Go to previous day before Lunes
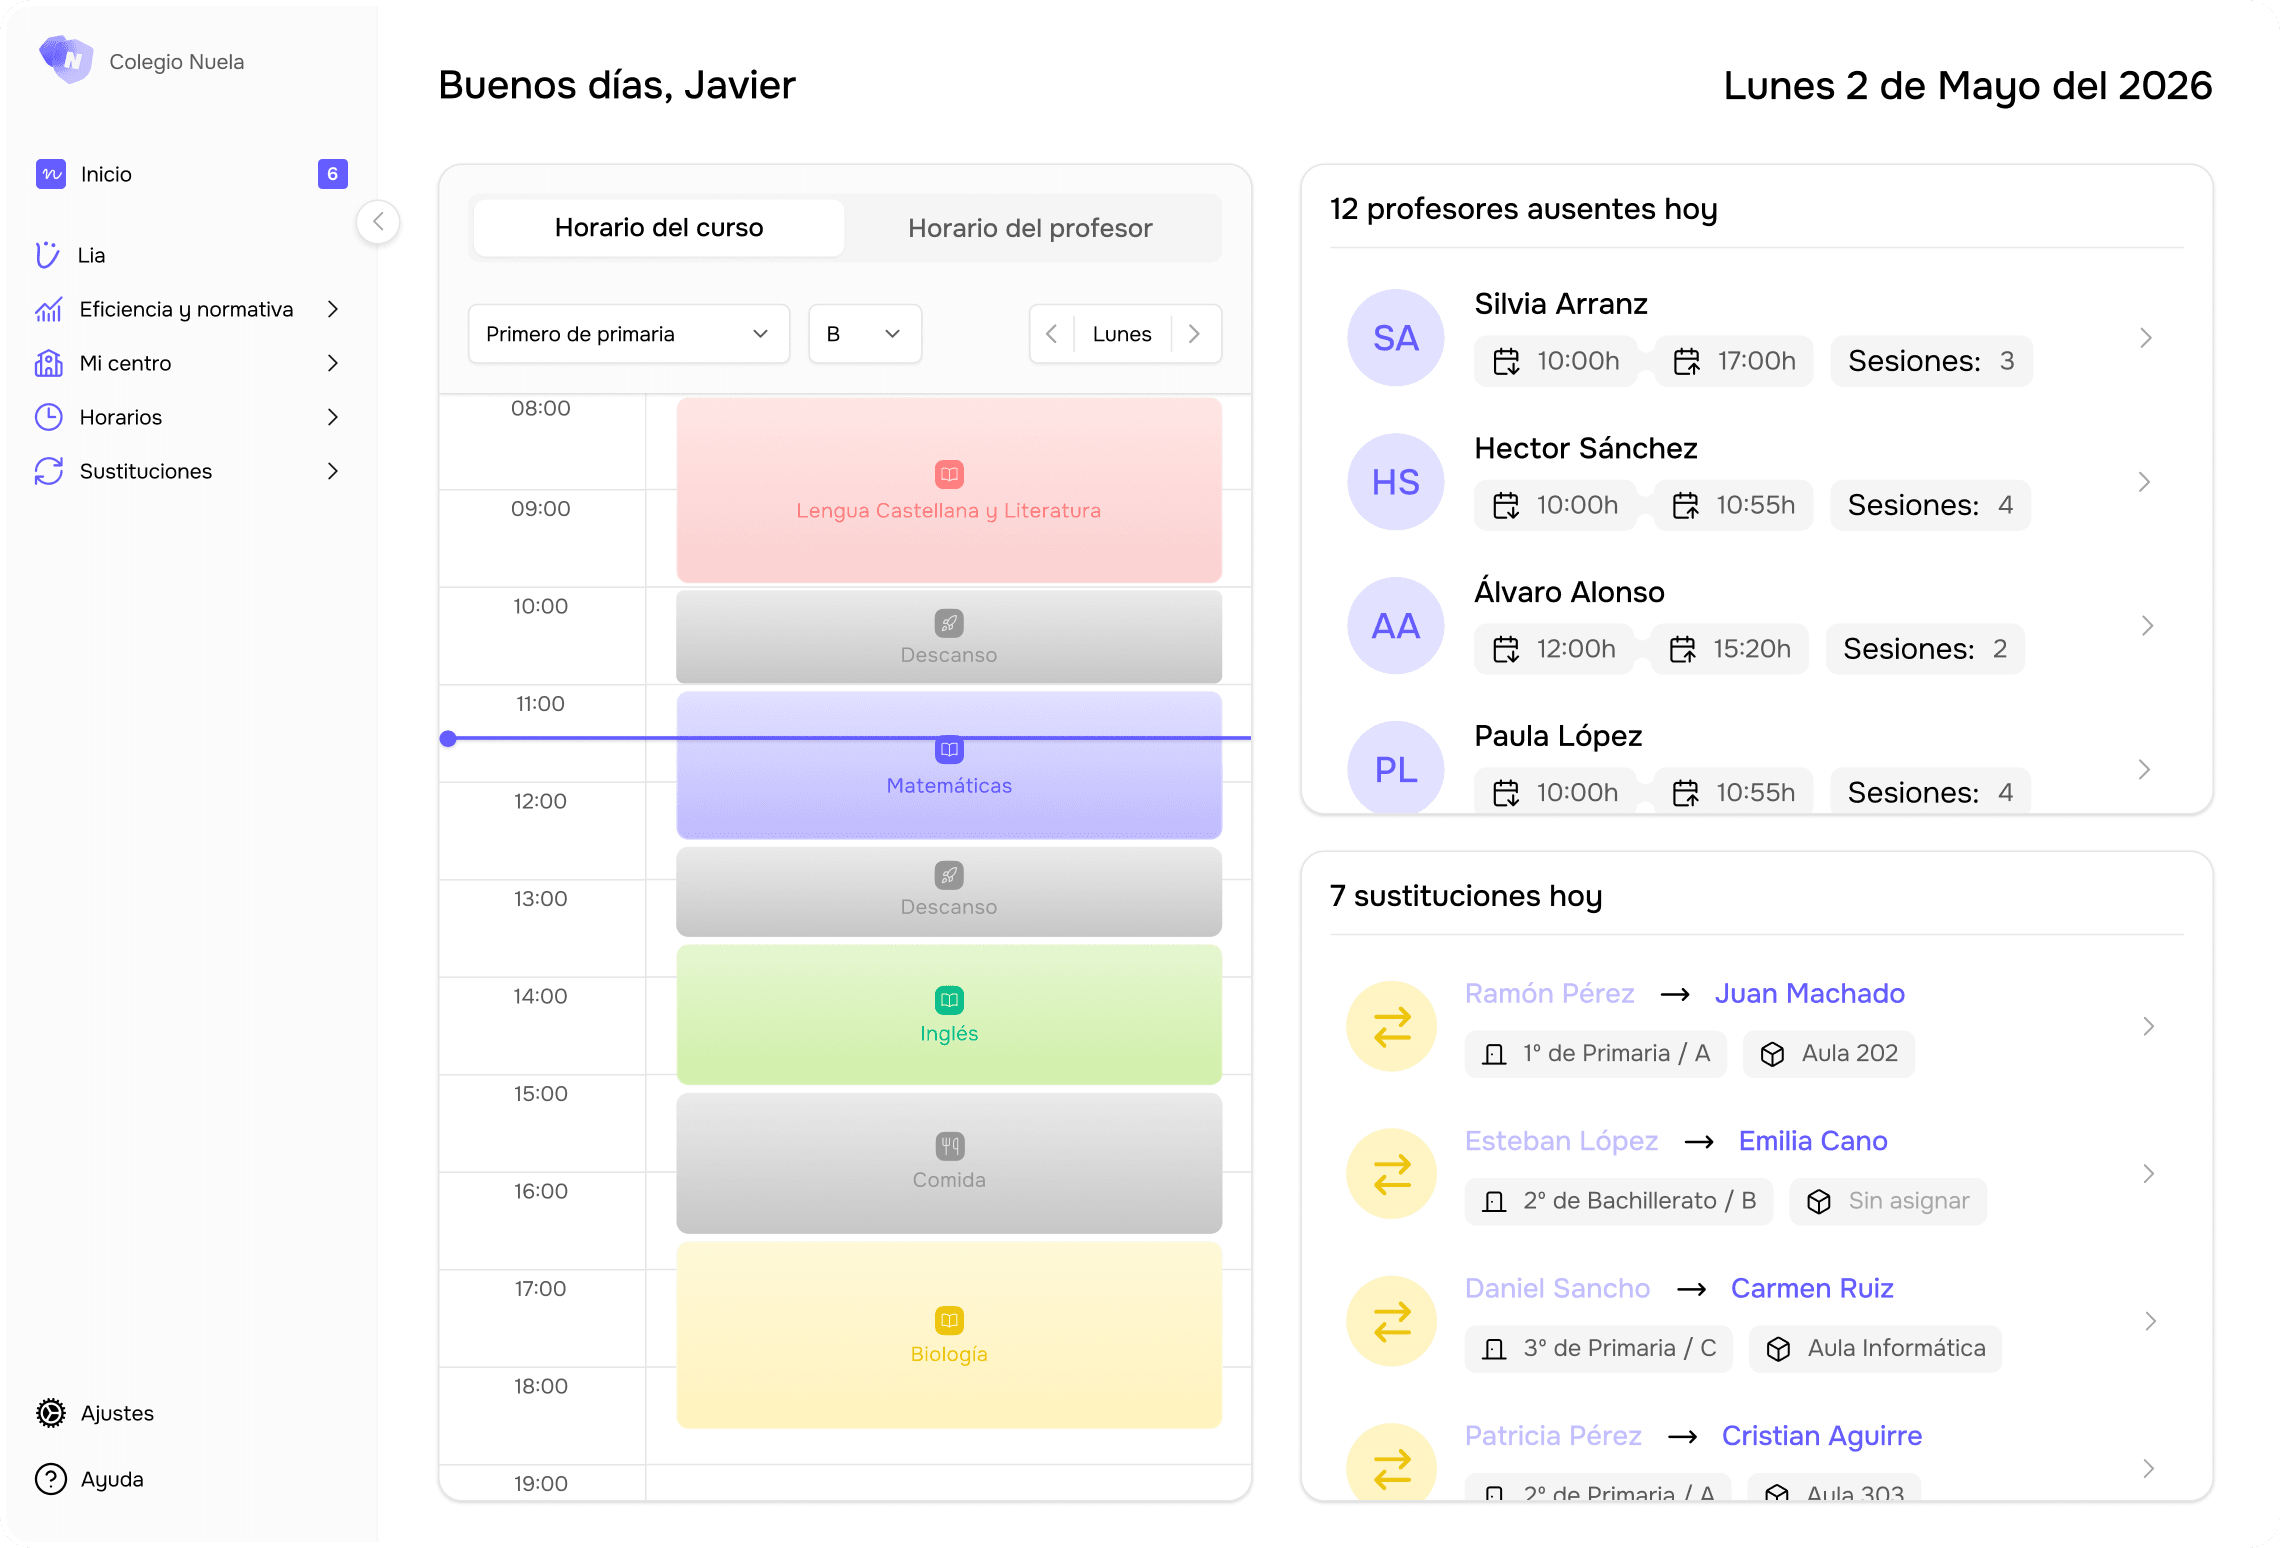Image resolution: width=2280 pixels, height=1548 pixels. (1052, 334)
